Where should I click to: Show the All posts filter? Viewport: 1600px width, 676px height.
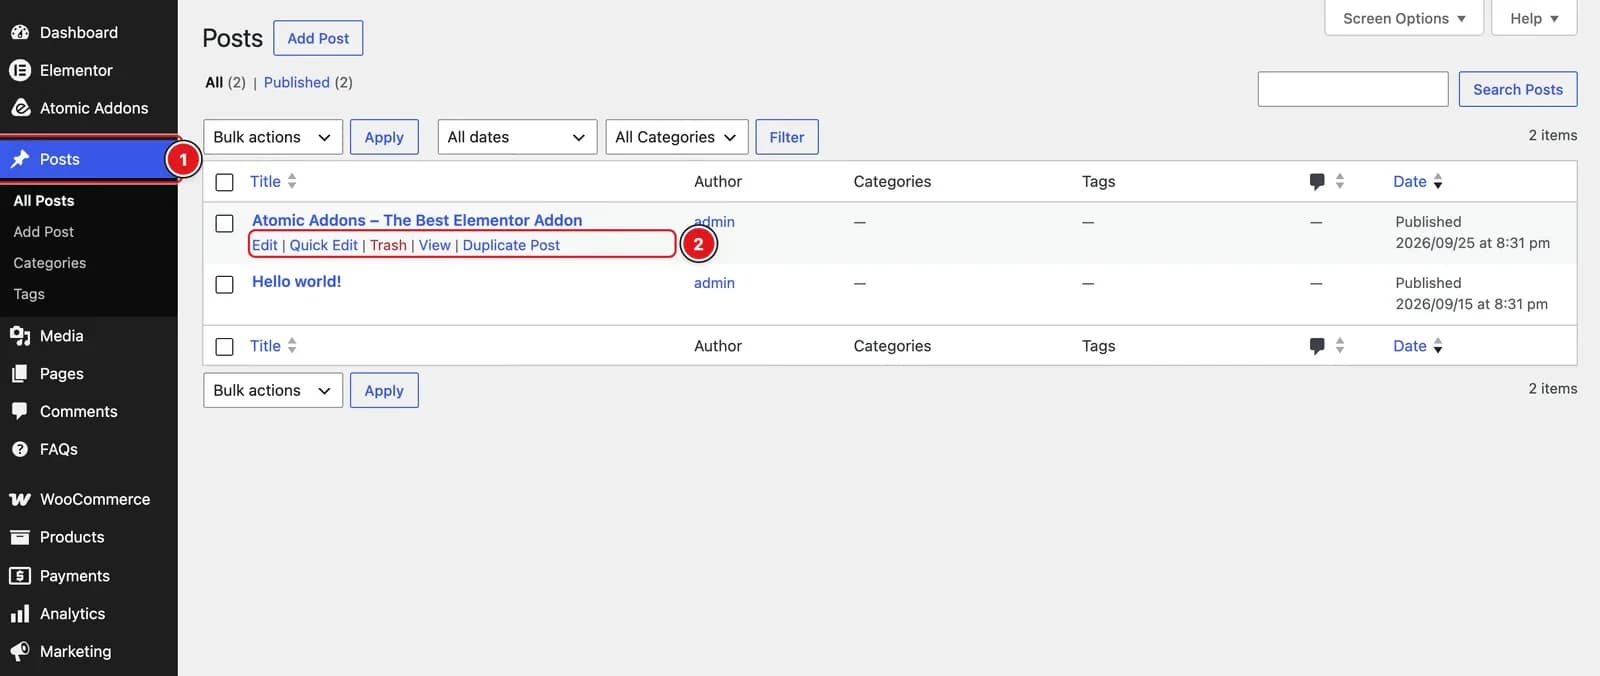tap(214, 82)
